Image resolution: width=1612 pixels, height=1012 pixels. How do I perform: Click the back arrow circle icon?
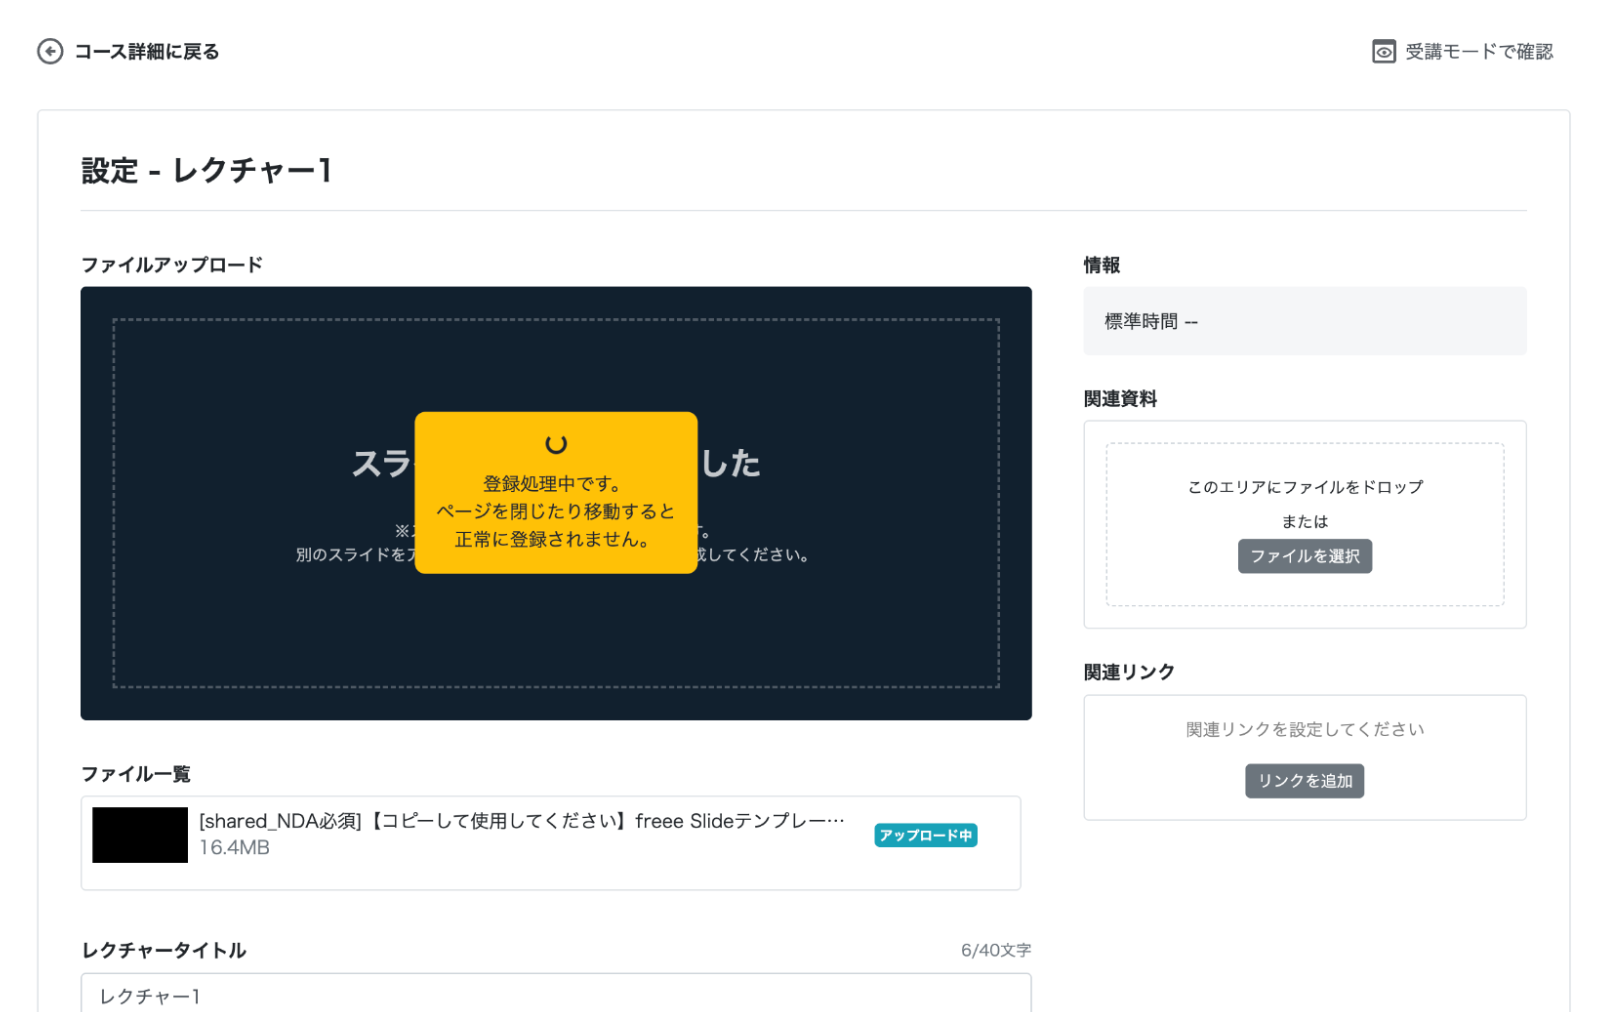[50, 51]
